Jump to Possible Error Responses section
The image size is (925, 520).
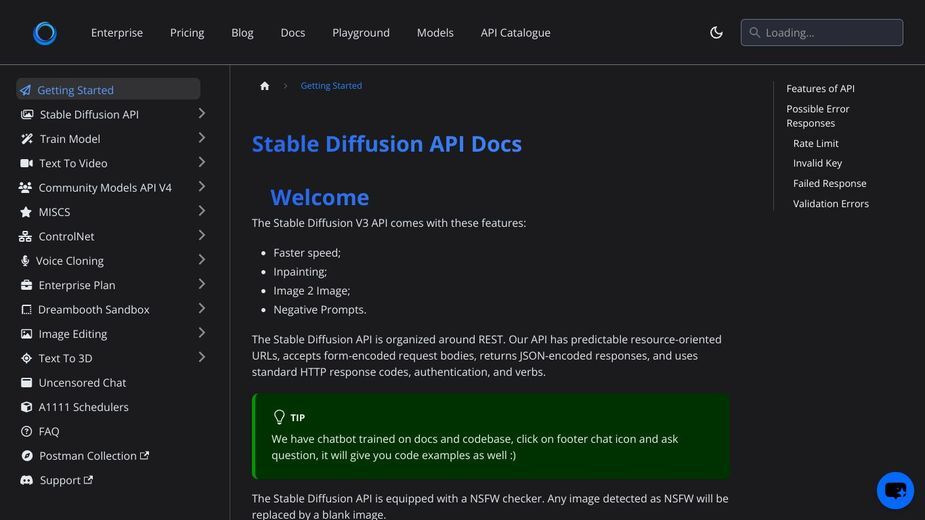(x=818, y=116)
